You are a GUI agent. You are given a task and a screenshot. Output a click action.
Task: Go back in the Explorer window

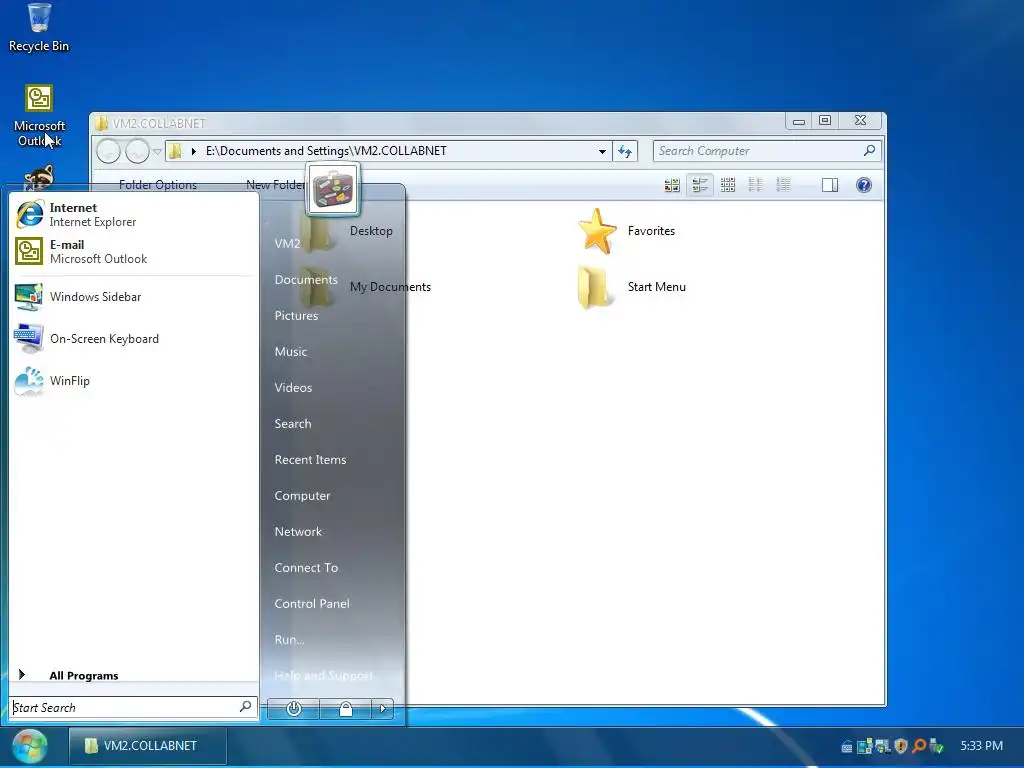coord(108,152)
